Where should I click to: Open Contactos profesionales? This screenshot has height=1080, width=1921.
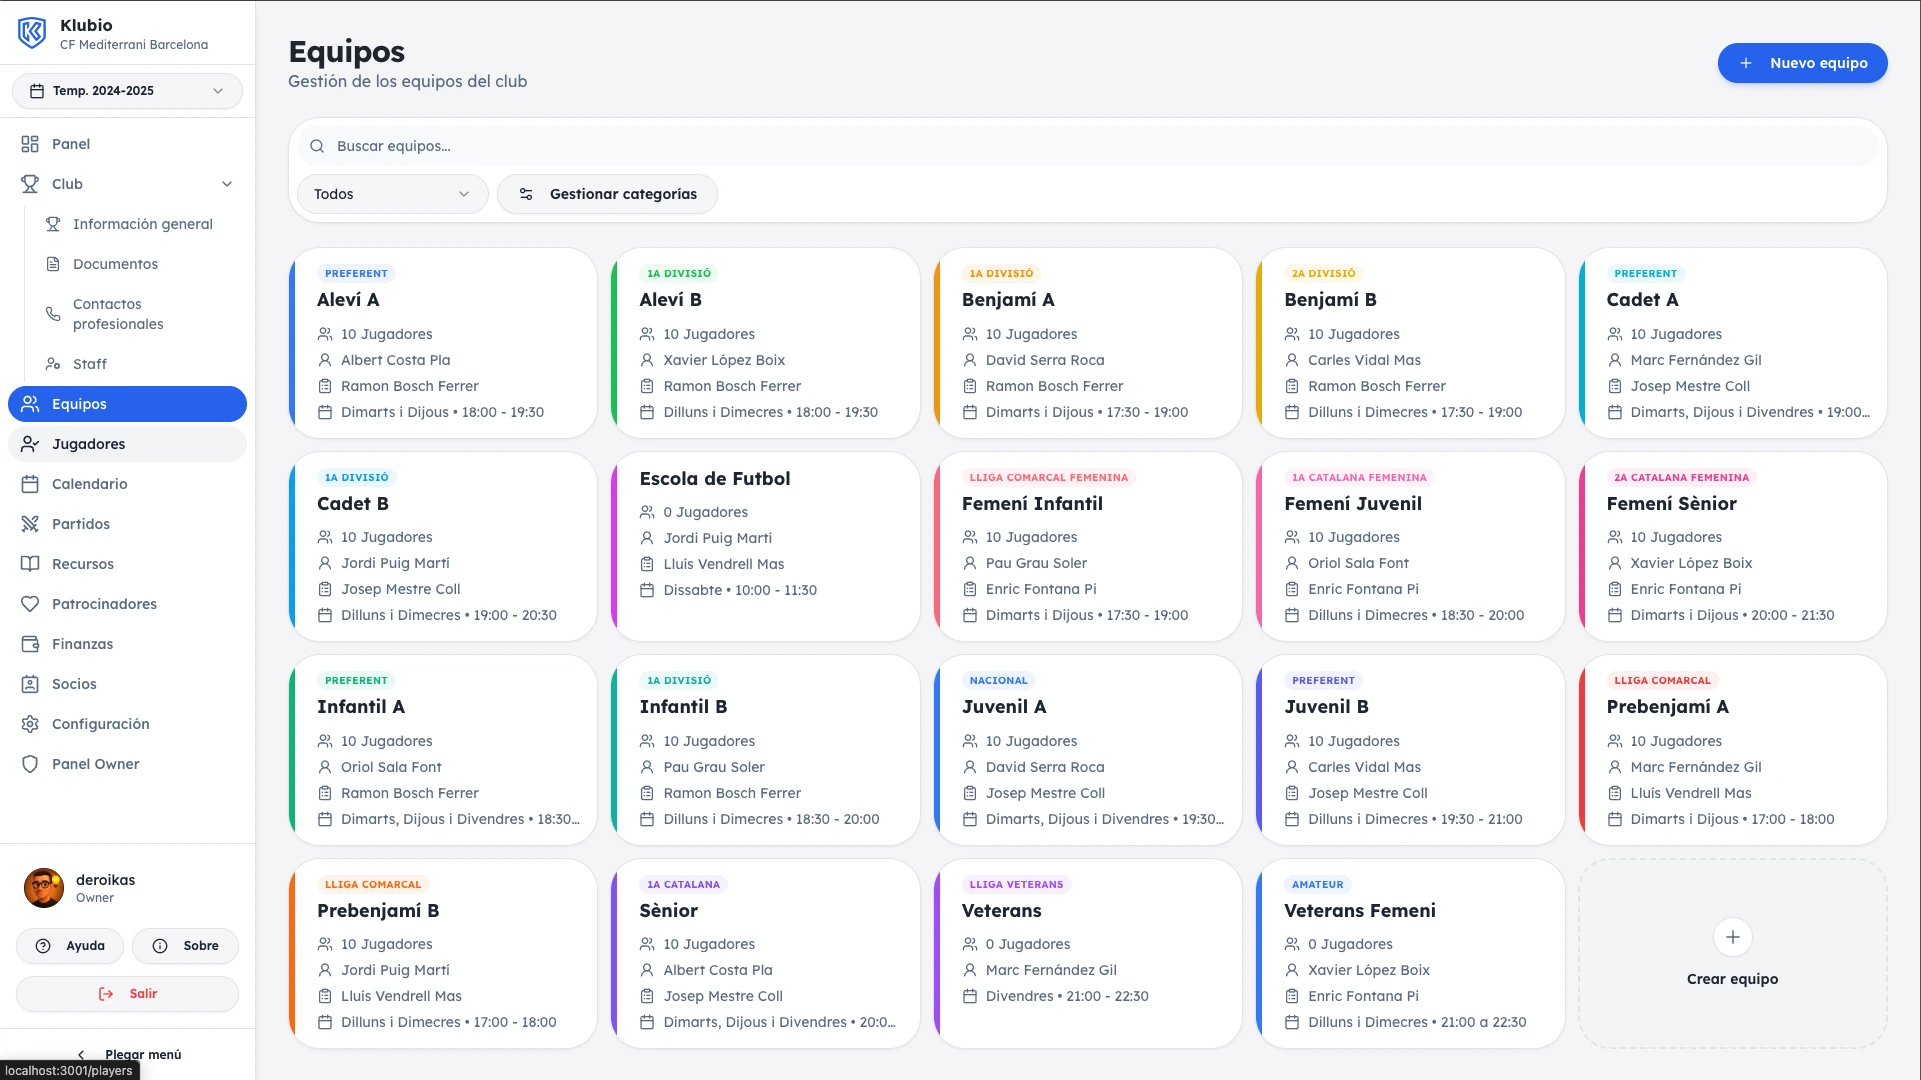(x=117, y=314)
